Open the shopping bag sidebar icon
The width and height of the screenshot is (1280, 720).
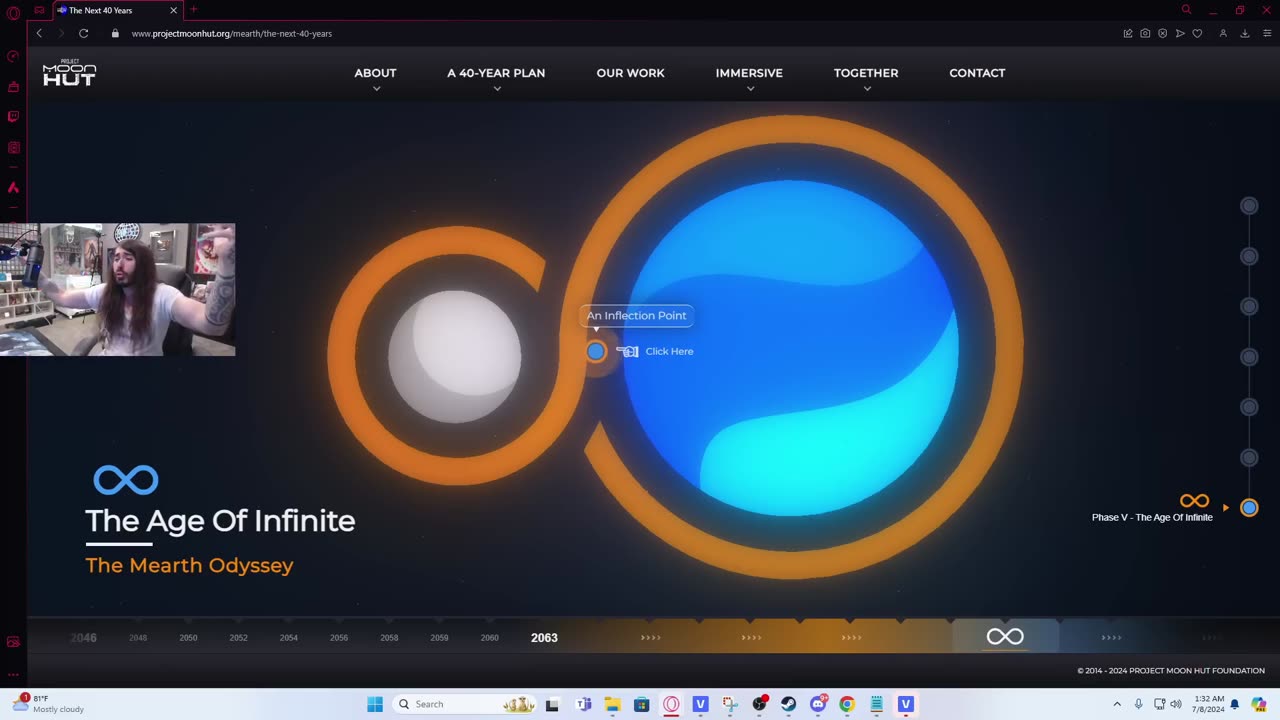coord(13,87)
